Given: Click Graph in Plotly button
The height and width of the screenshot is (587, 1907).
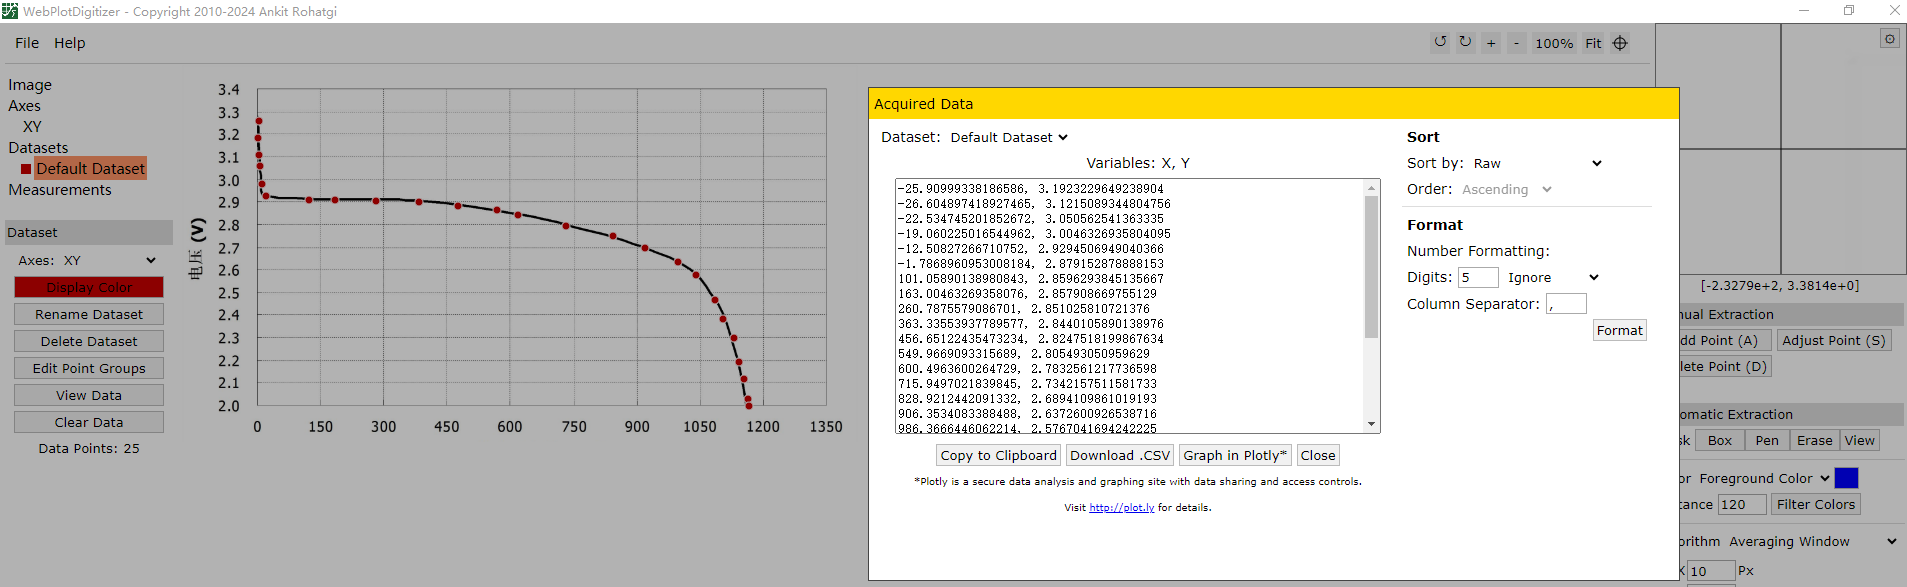Looking at the screenshot, I should click(1235, 455).
